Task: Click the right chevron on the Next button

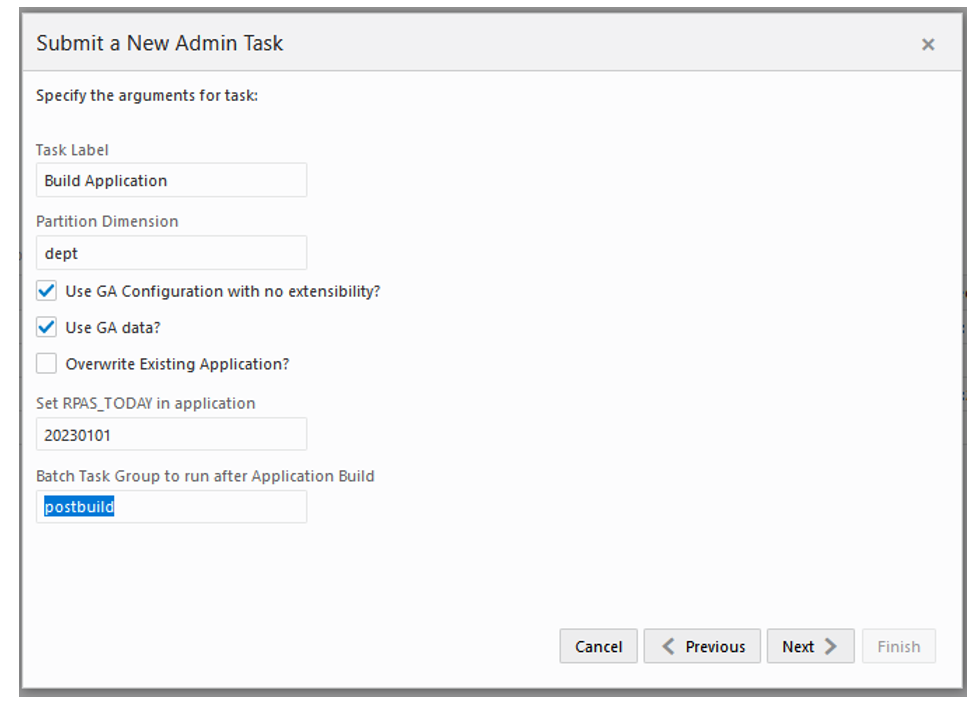Action: (832, 646)
